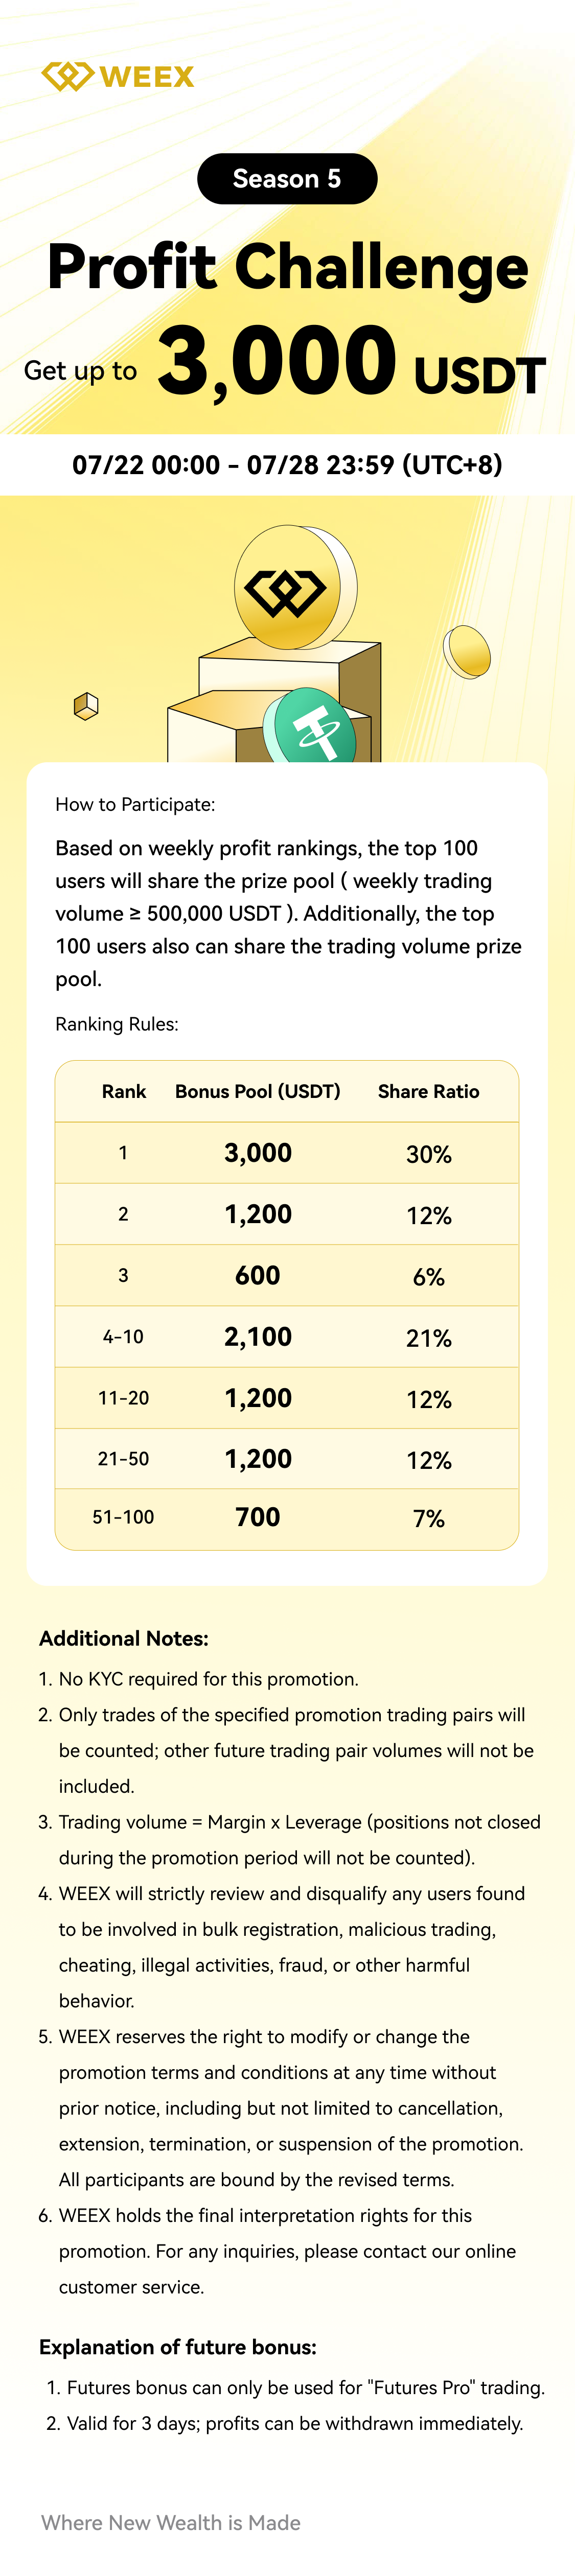Click the Rank column header
Image resolution: width=575 pixels, height=2576 pixels.
click(x=124, y=1091)
